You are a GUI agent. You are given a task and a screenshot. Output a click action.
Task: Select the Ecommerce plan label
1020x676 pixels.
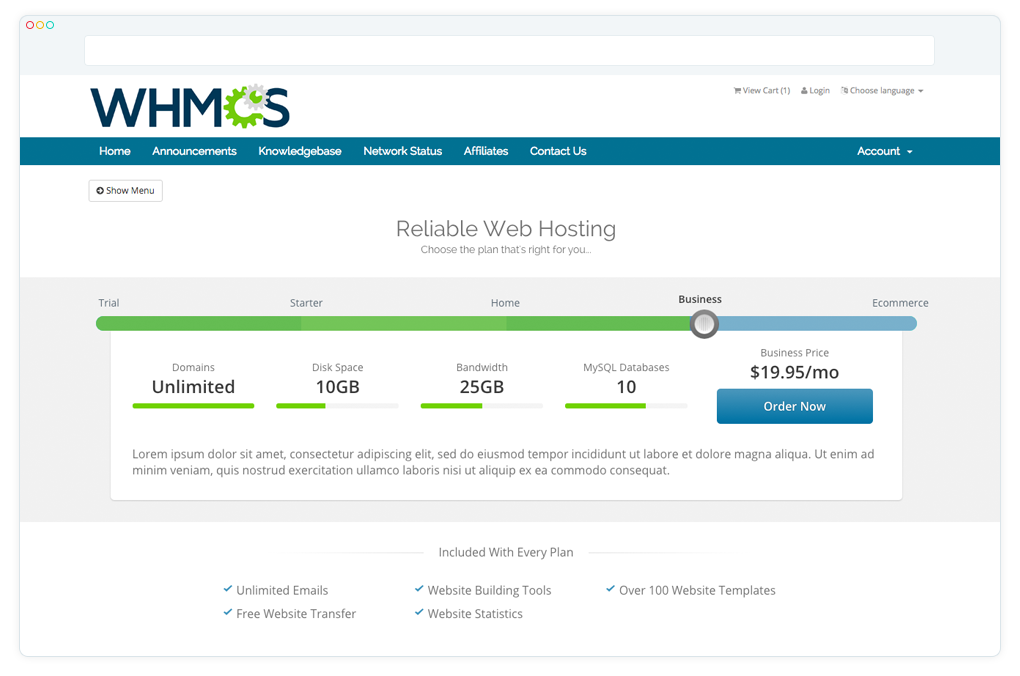coord(900,303)
